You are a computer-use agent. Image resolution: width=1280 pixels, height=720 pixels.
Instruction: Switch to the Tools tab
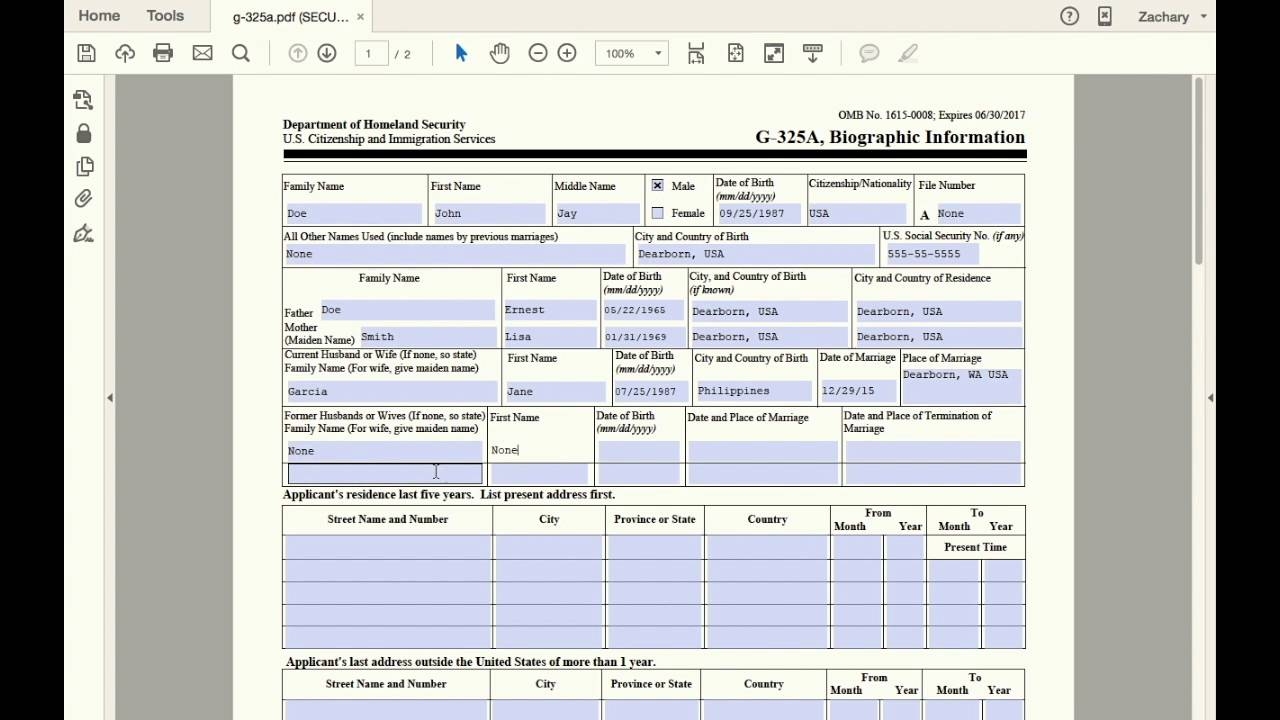[165, 16]
